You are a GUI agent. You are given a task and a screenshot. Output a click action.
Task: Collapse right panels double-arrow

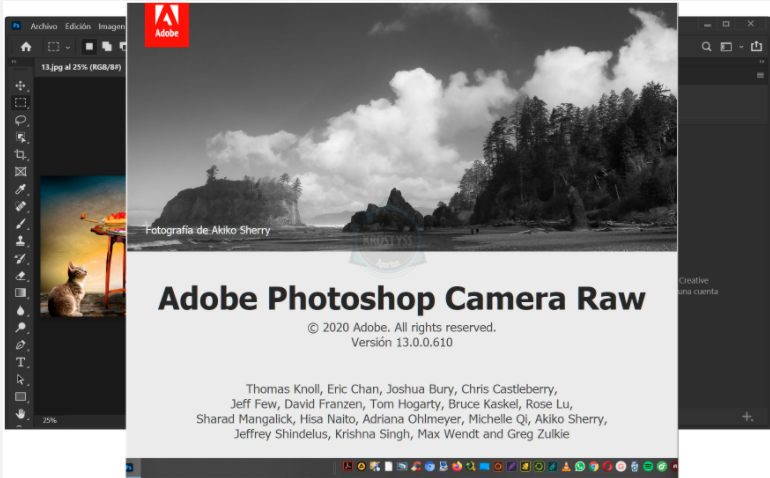point(761,62)
